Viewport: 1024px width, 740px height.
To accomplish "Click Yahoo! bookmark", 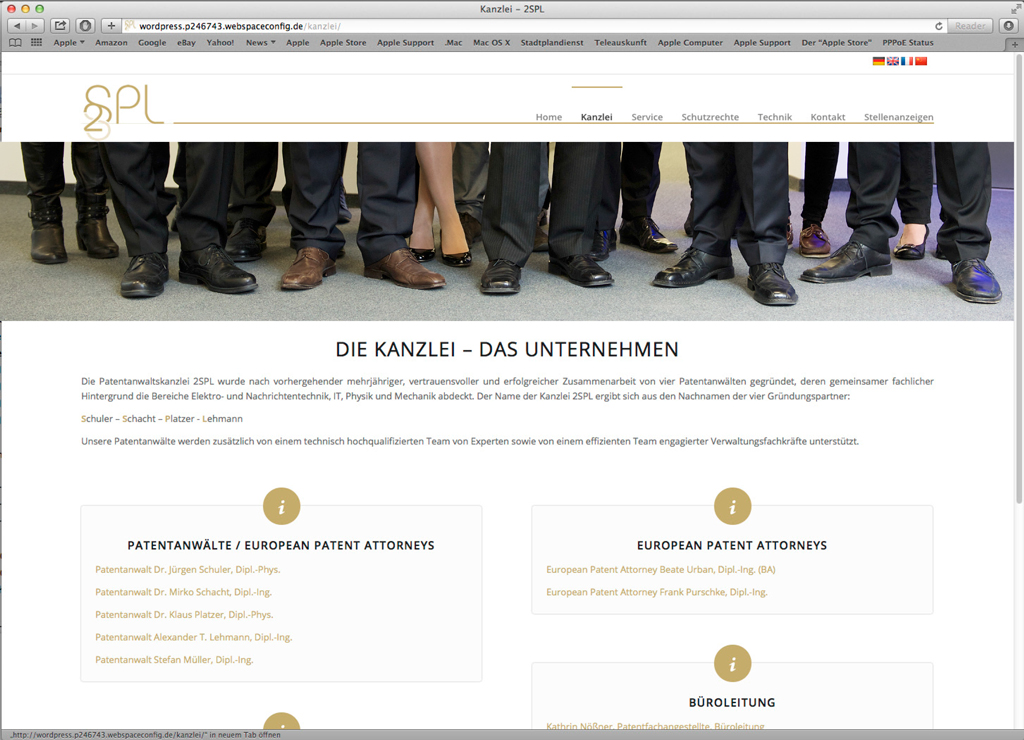I will tap(220, 42).
